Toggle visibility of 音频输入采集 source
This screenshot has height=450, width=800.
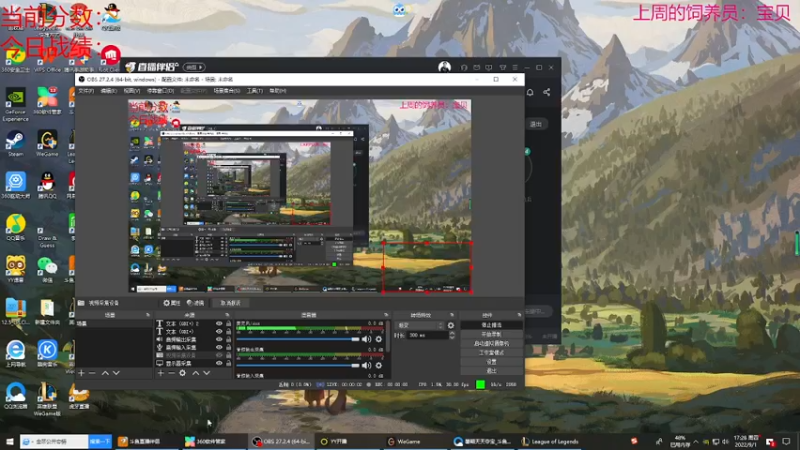point(219,347)
